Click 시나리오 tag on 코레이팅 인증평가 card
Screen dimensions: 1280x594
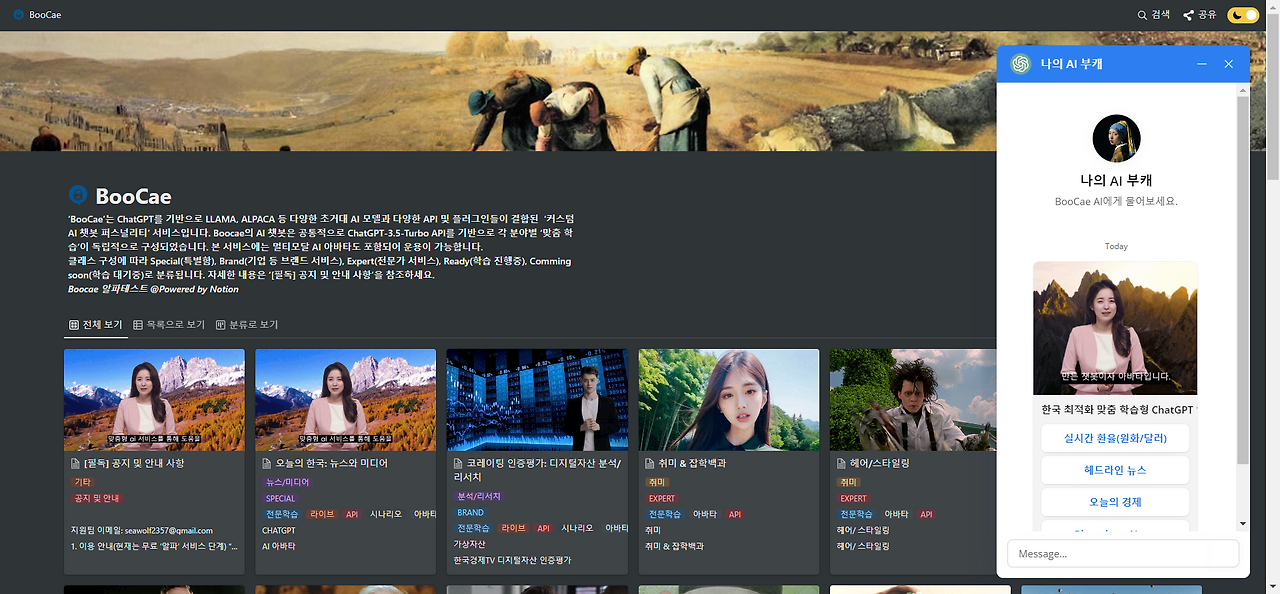(x=577, y=528)
